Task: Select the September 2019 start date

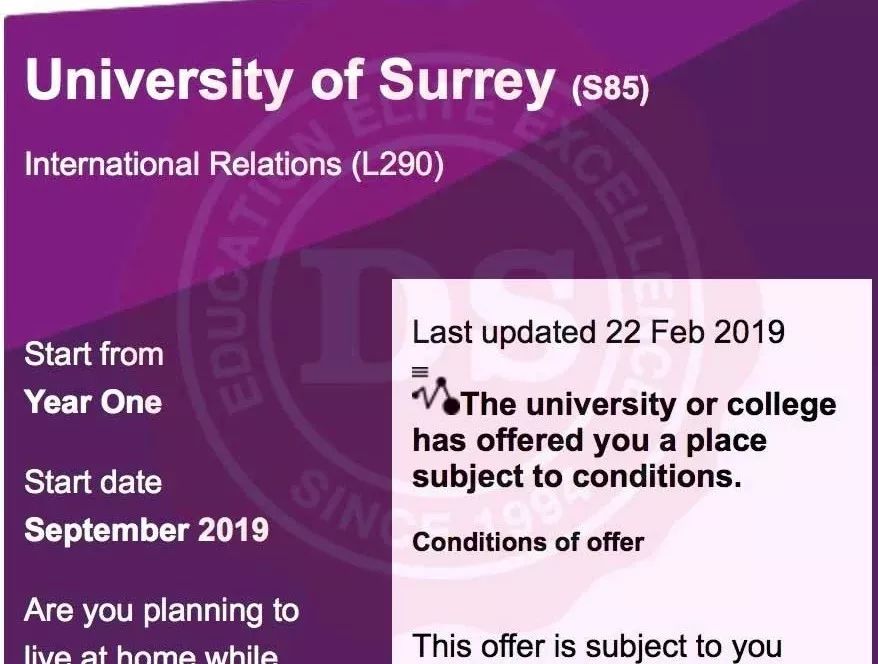Action: [146, 529]
